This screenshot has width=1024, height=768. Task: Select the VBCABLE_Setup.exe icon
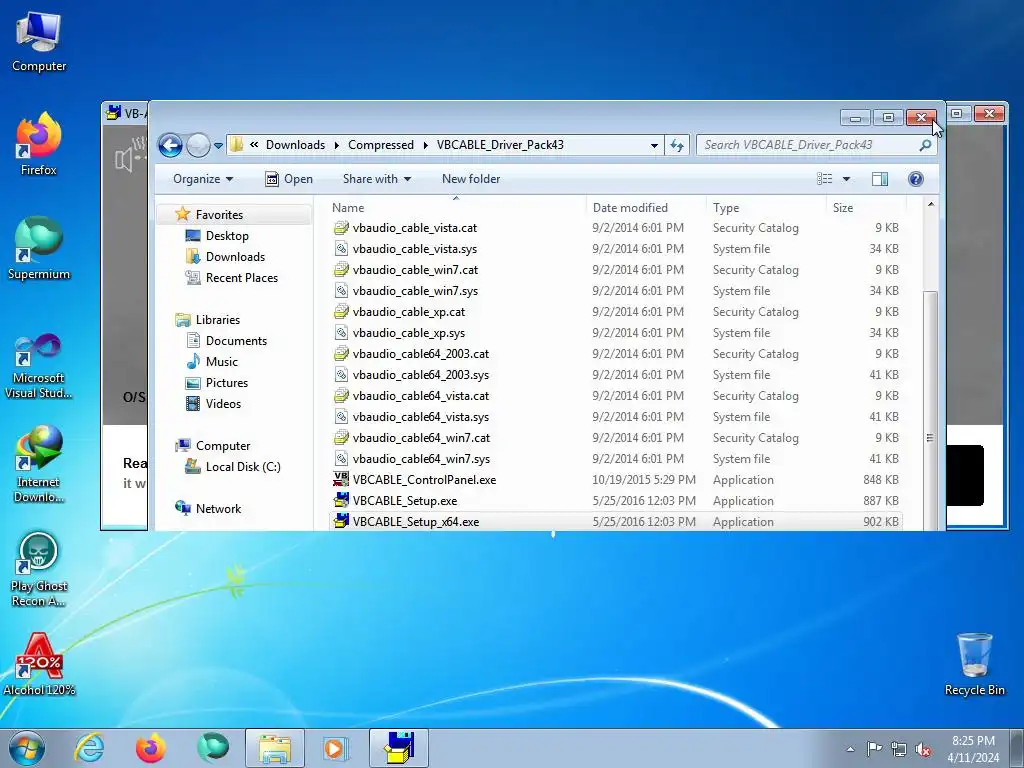(x=341, y=501)
